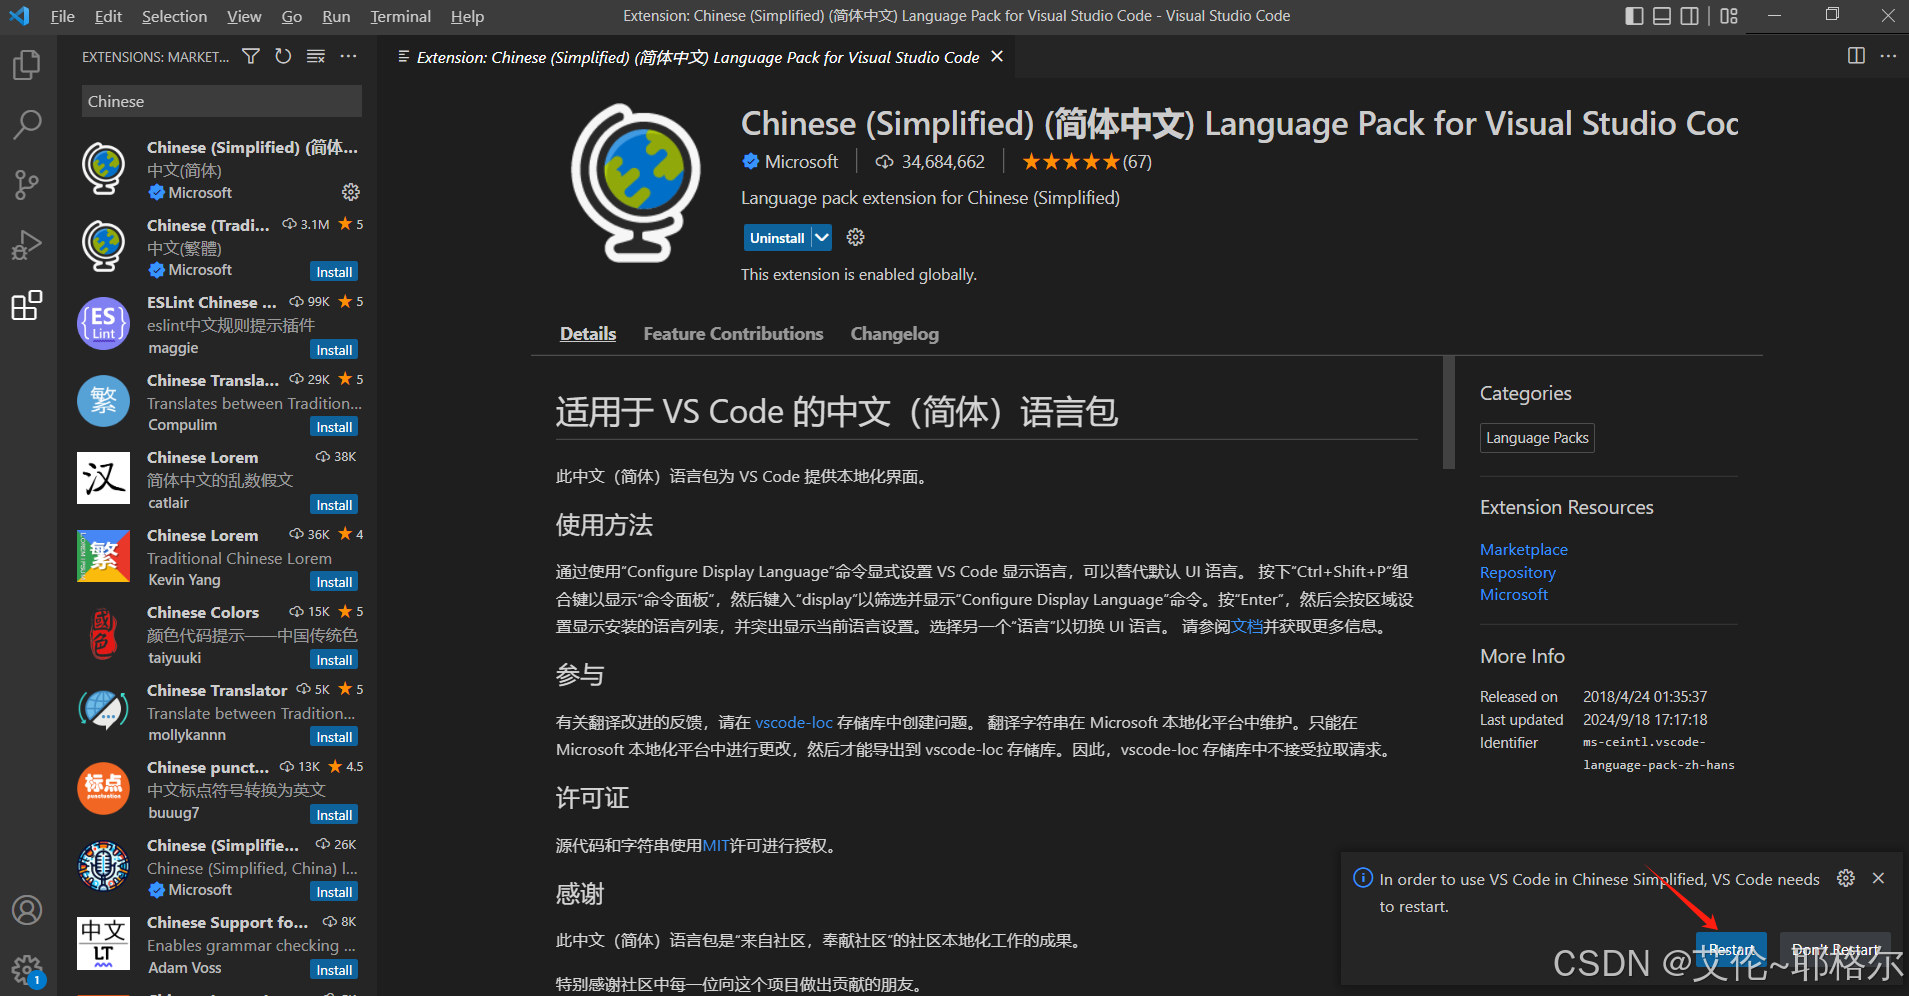Click the details page vertical scrollbar

[x=1449, y=412]
